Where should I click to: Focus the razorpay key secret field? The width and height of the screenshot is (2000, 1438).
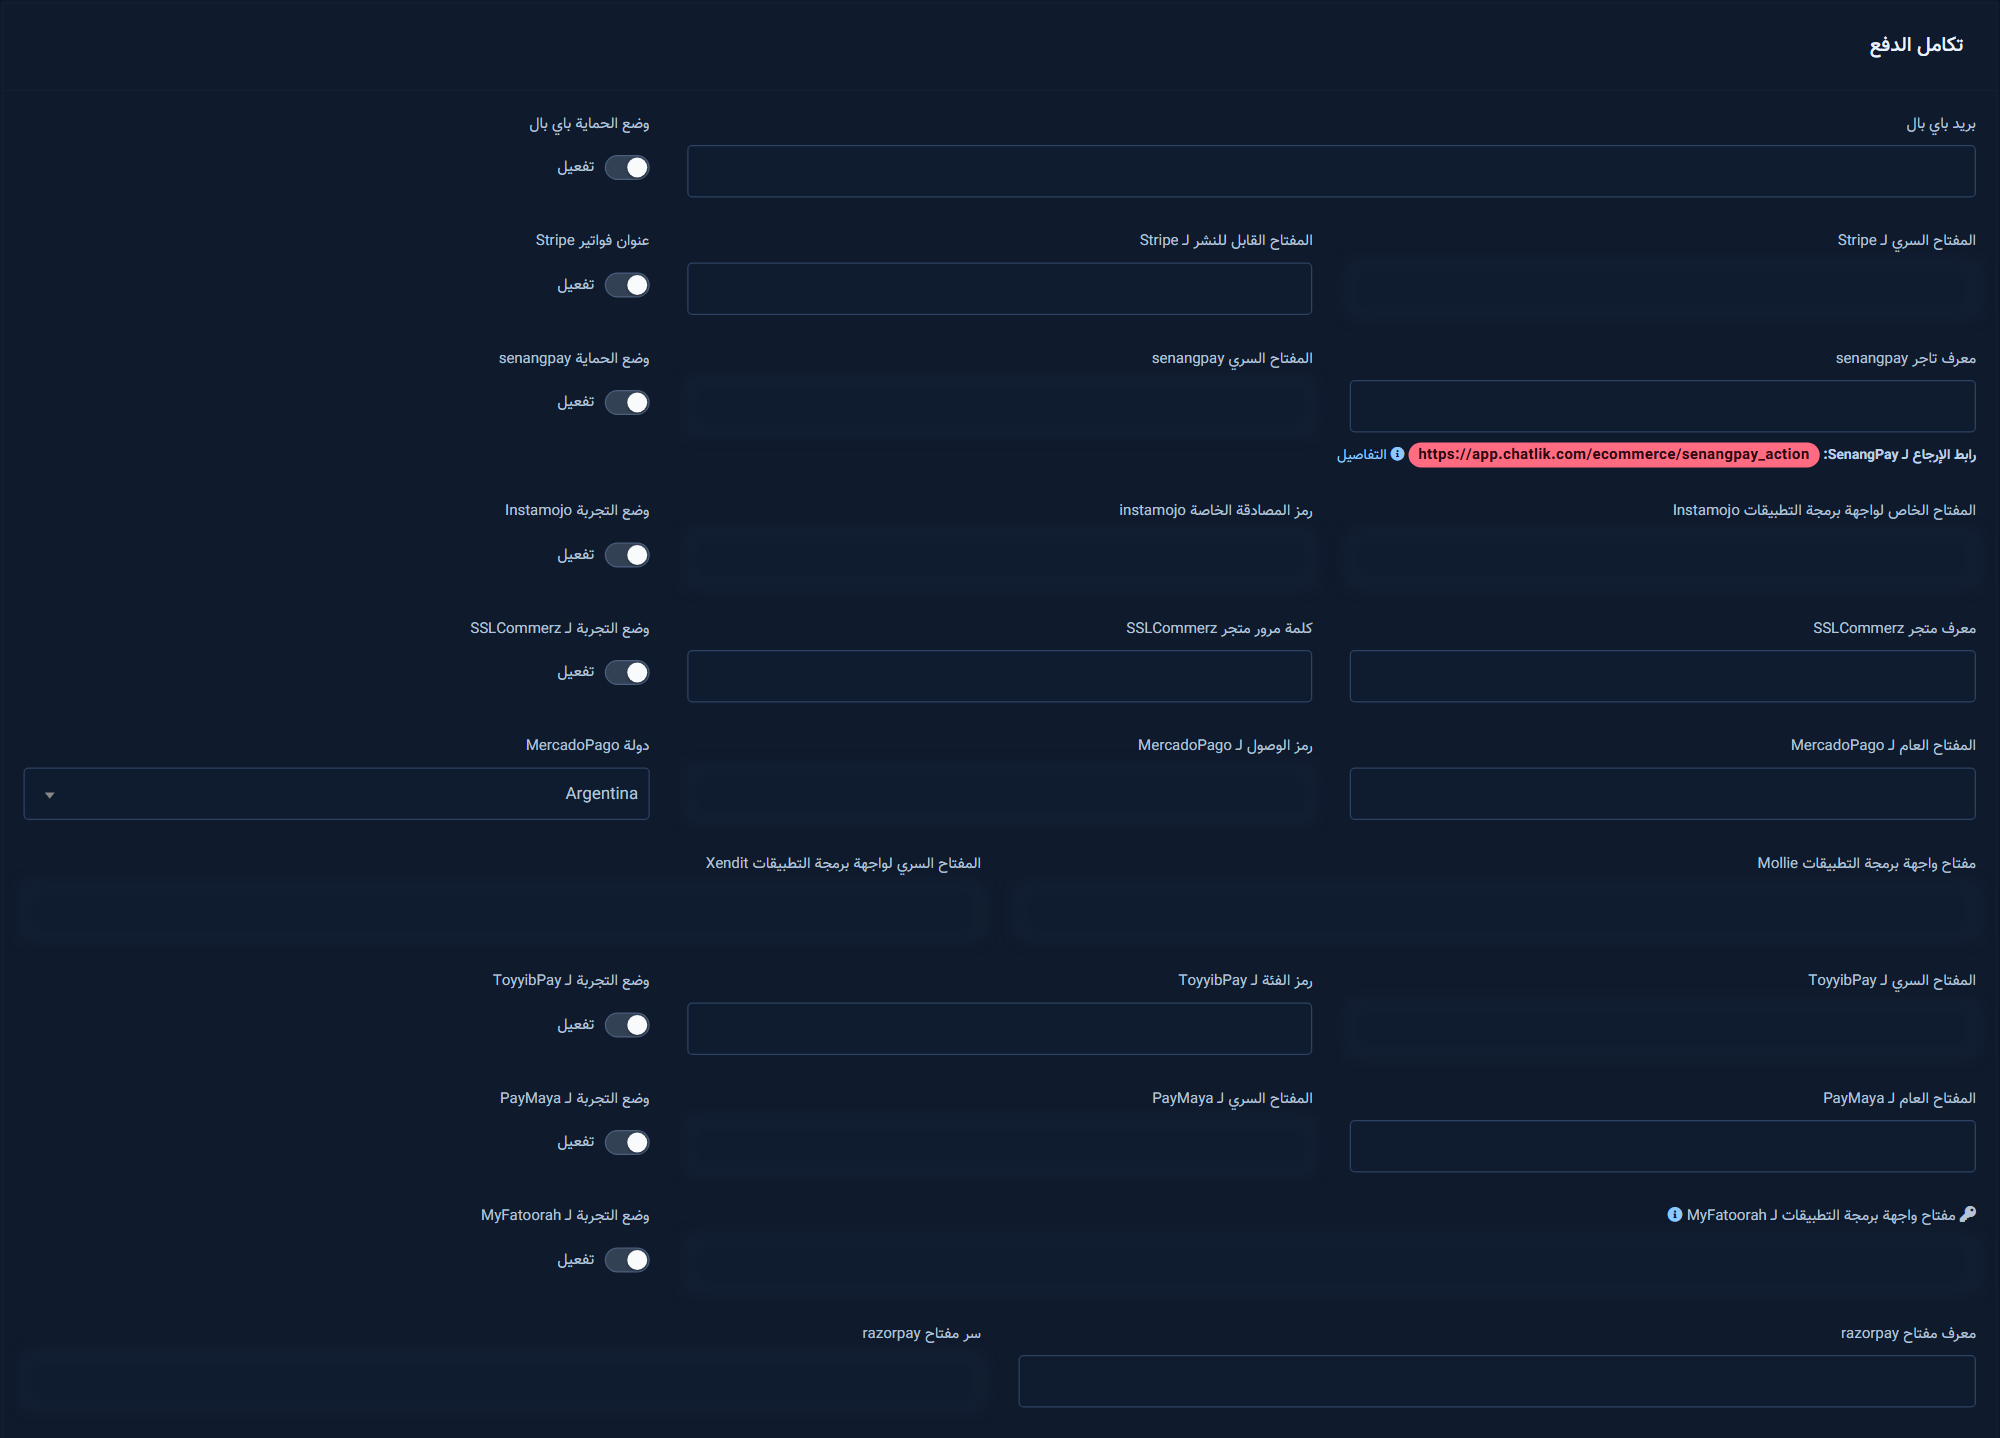503,1381
